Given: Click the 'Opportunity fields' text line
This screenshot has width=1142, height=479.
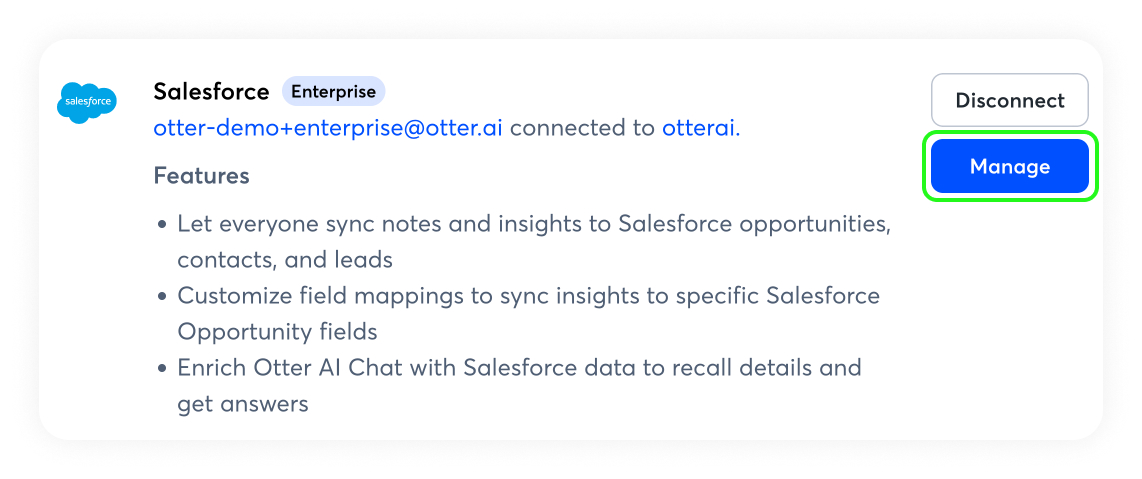Looking at the screenshot, I should [277, 332].
